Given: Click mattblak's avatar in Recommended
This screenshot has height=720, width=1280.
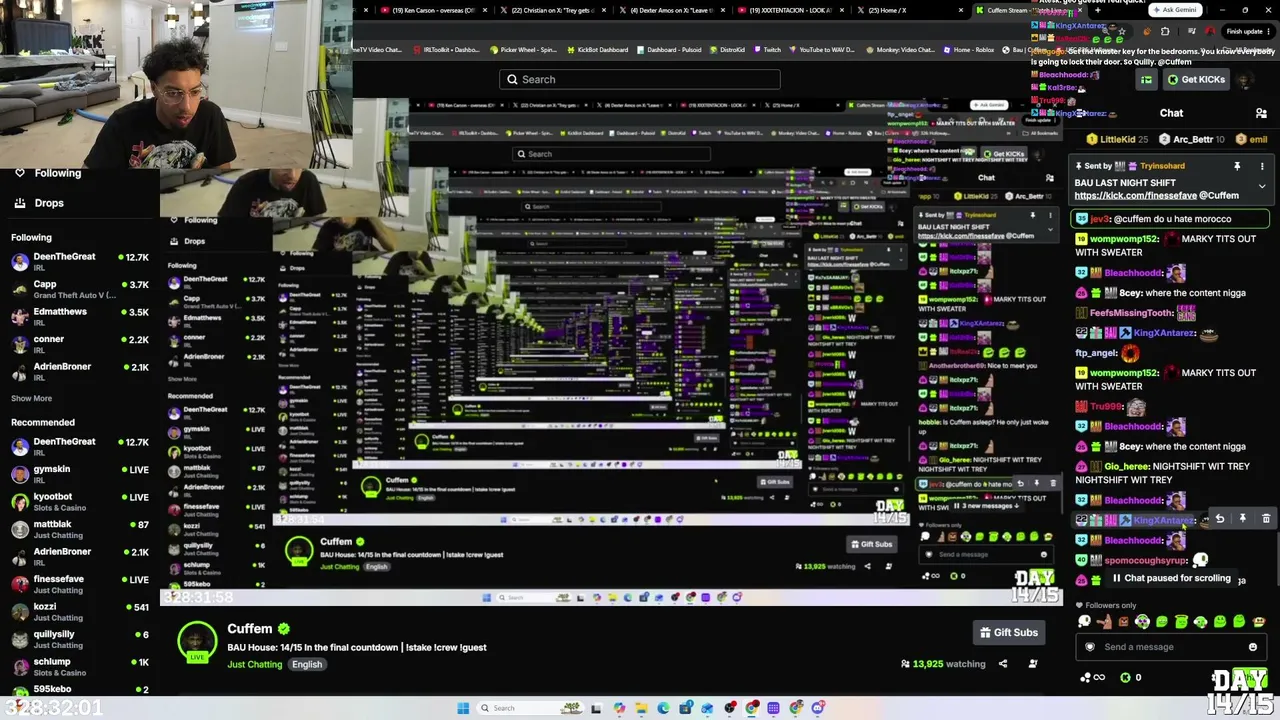Looking at the screenshot, I should coord(20,530).
